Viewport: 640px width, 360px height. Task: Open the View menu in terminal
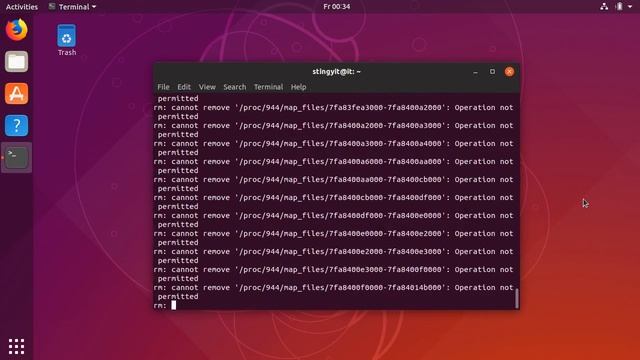207,87
